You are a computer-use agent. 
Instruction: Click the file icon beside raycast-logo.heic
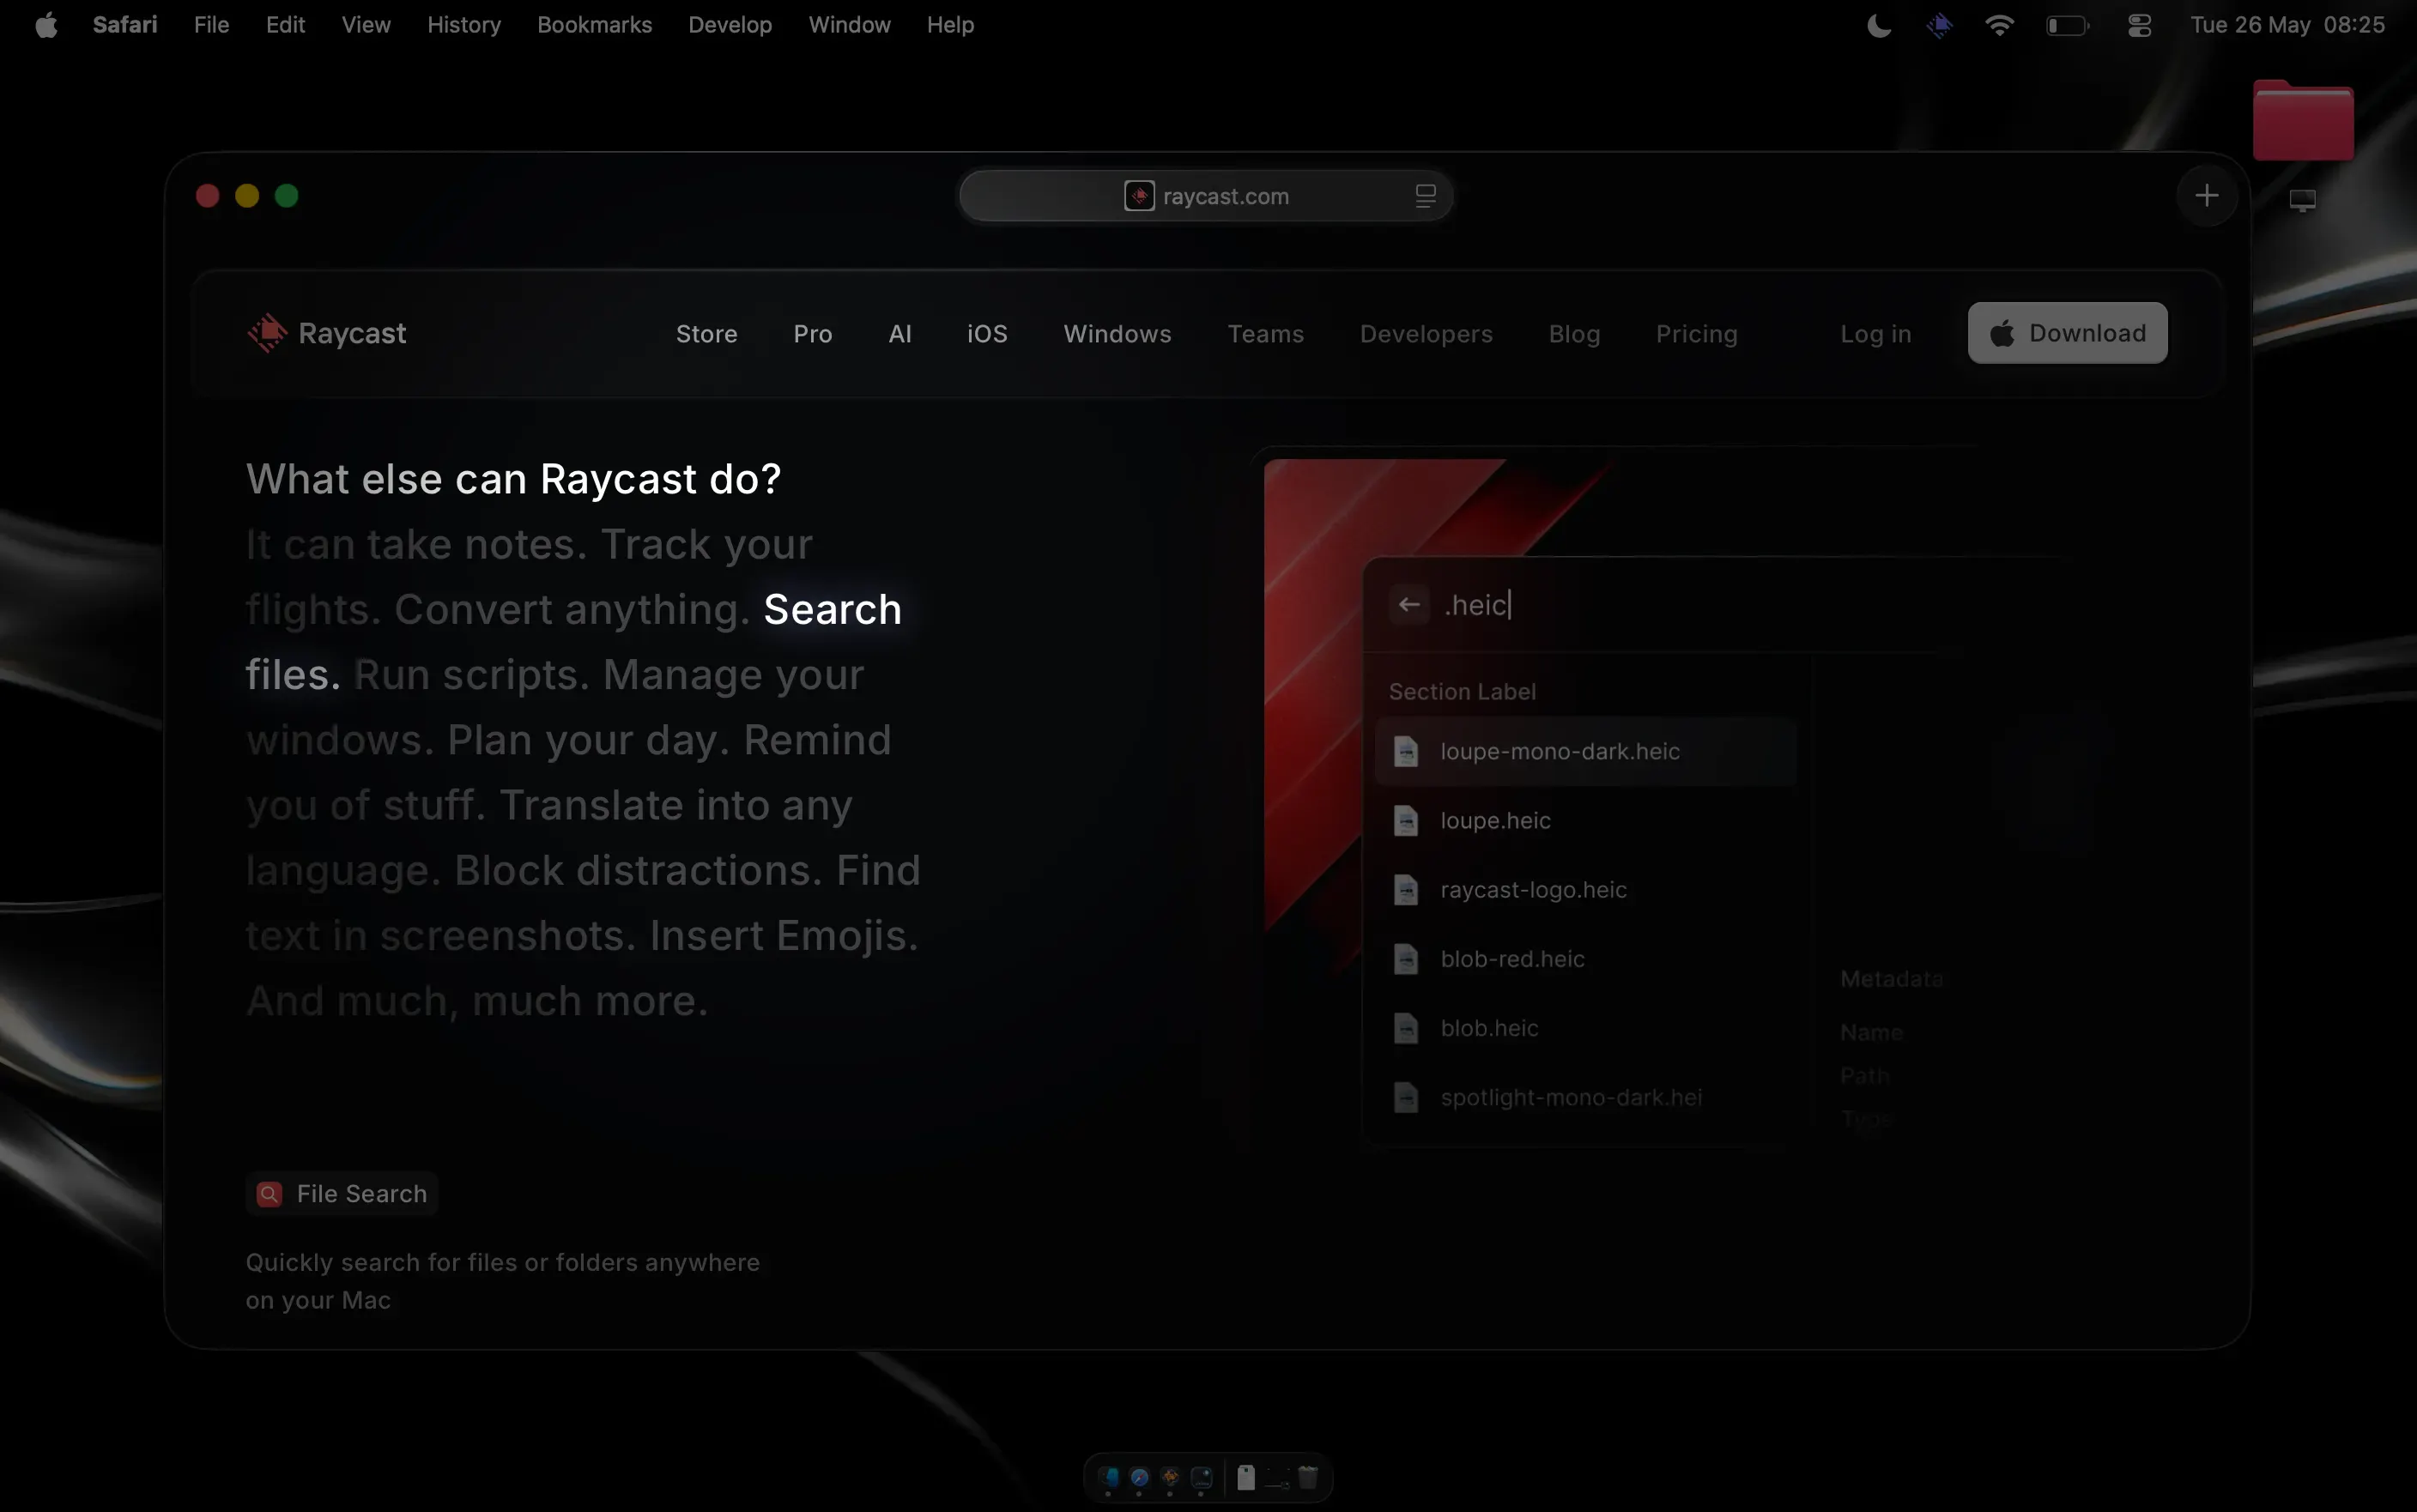(x=1406, y=889)
